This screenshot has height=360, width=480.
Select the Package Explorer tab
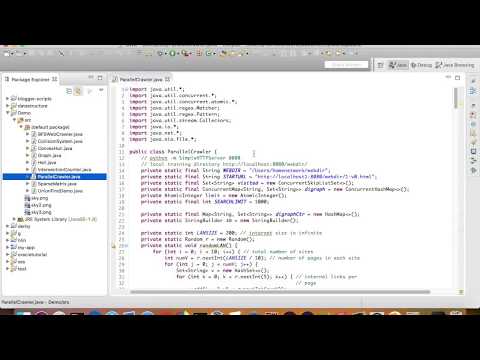30,79
